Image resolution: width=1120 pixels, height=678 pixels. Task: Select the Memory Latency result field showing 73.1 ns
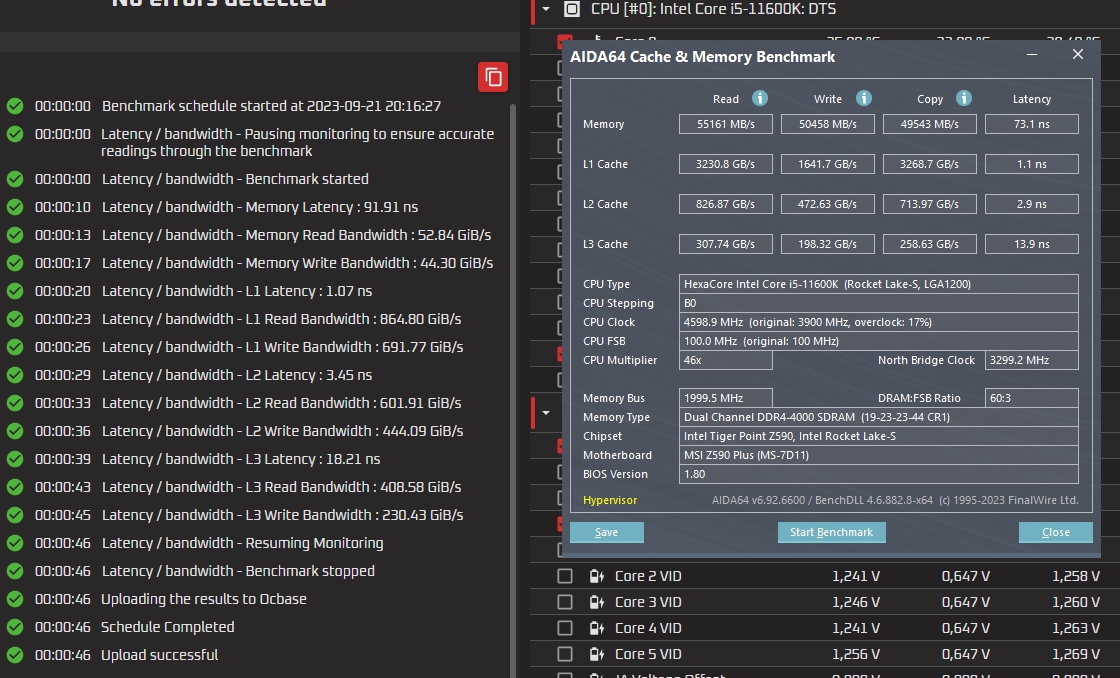point(1031,123)
